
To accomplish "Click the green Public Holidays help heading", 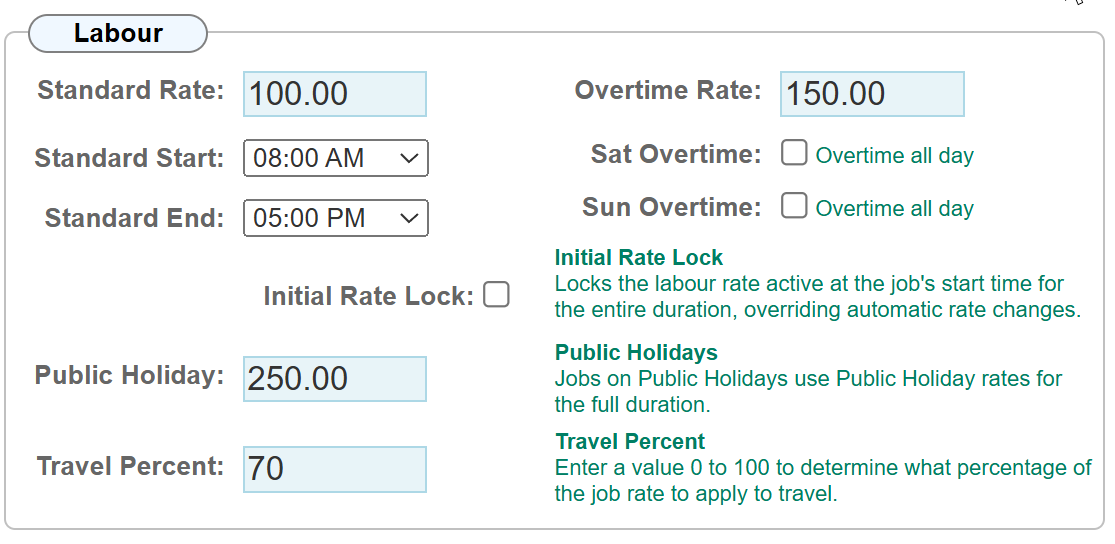I will pos(636,353).
